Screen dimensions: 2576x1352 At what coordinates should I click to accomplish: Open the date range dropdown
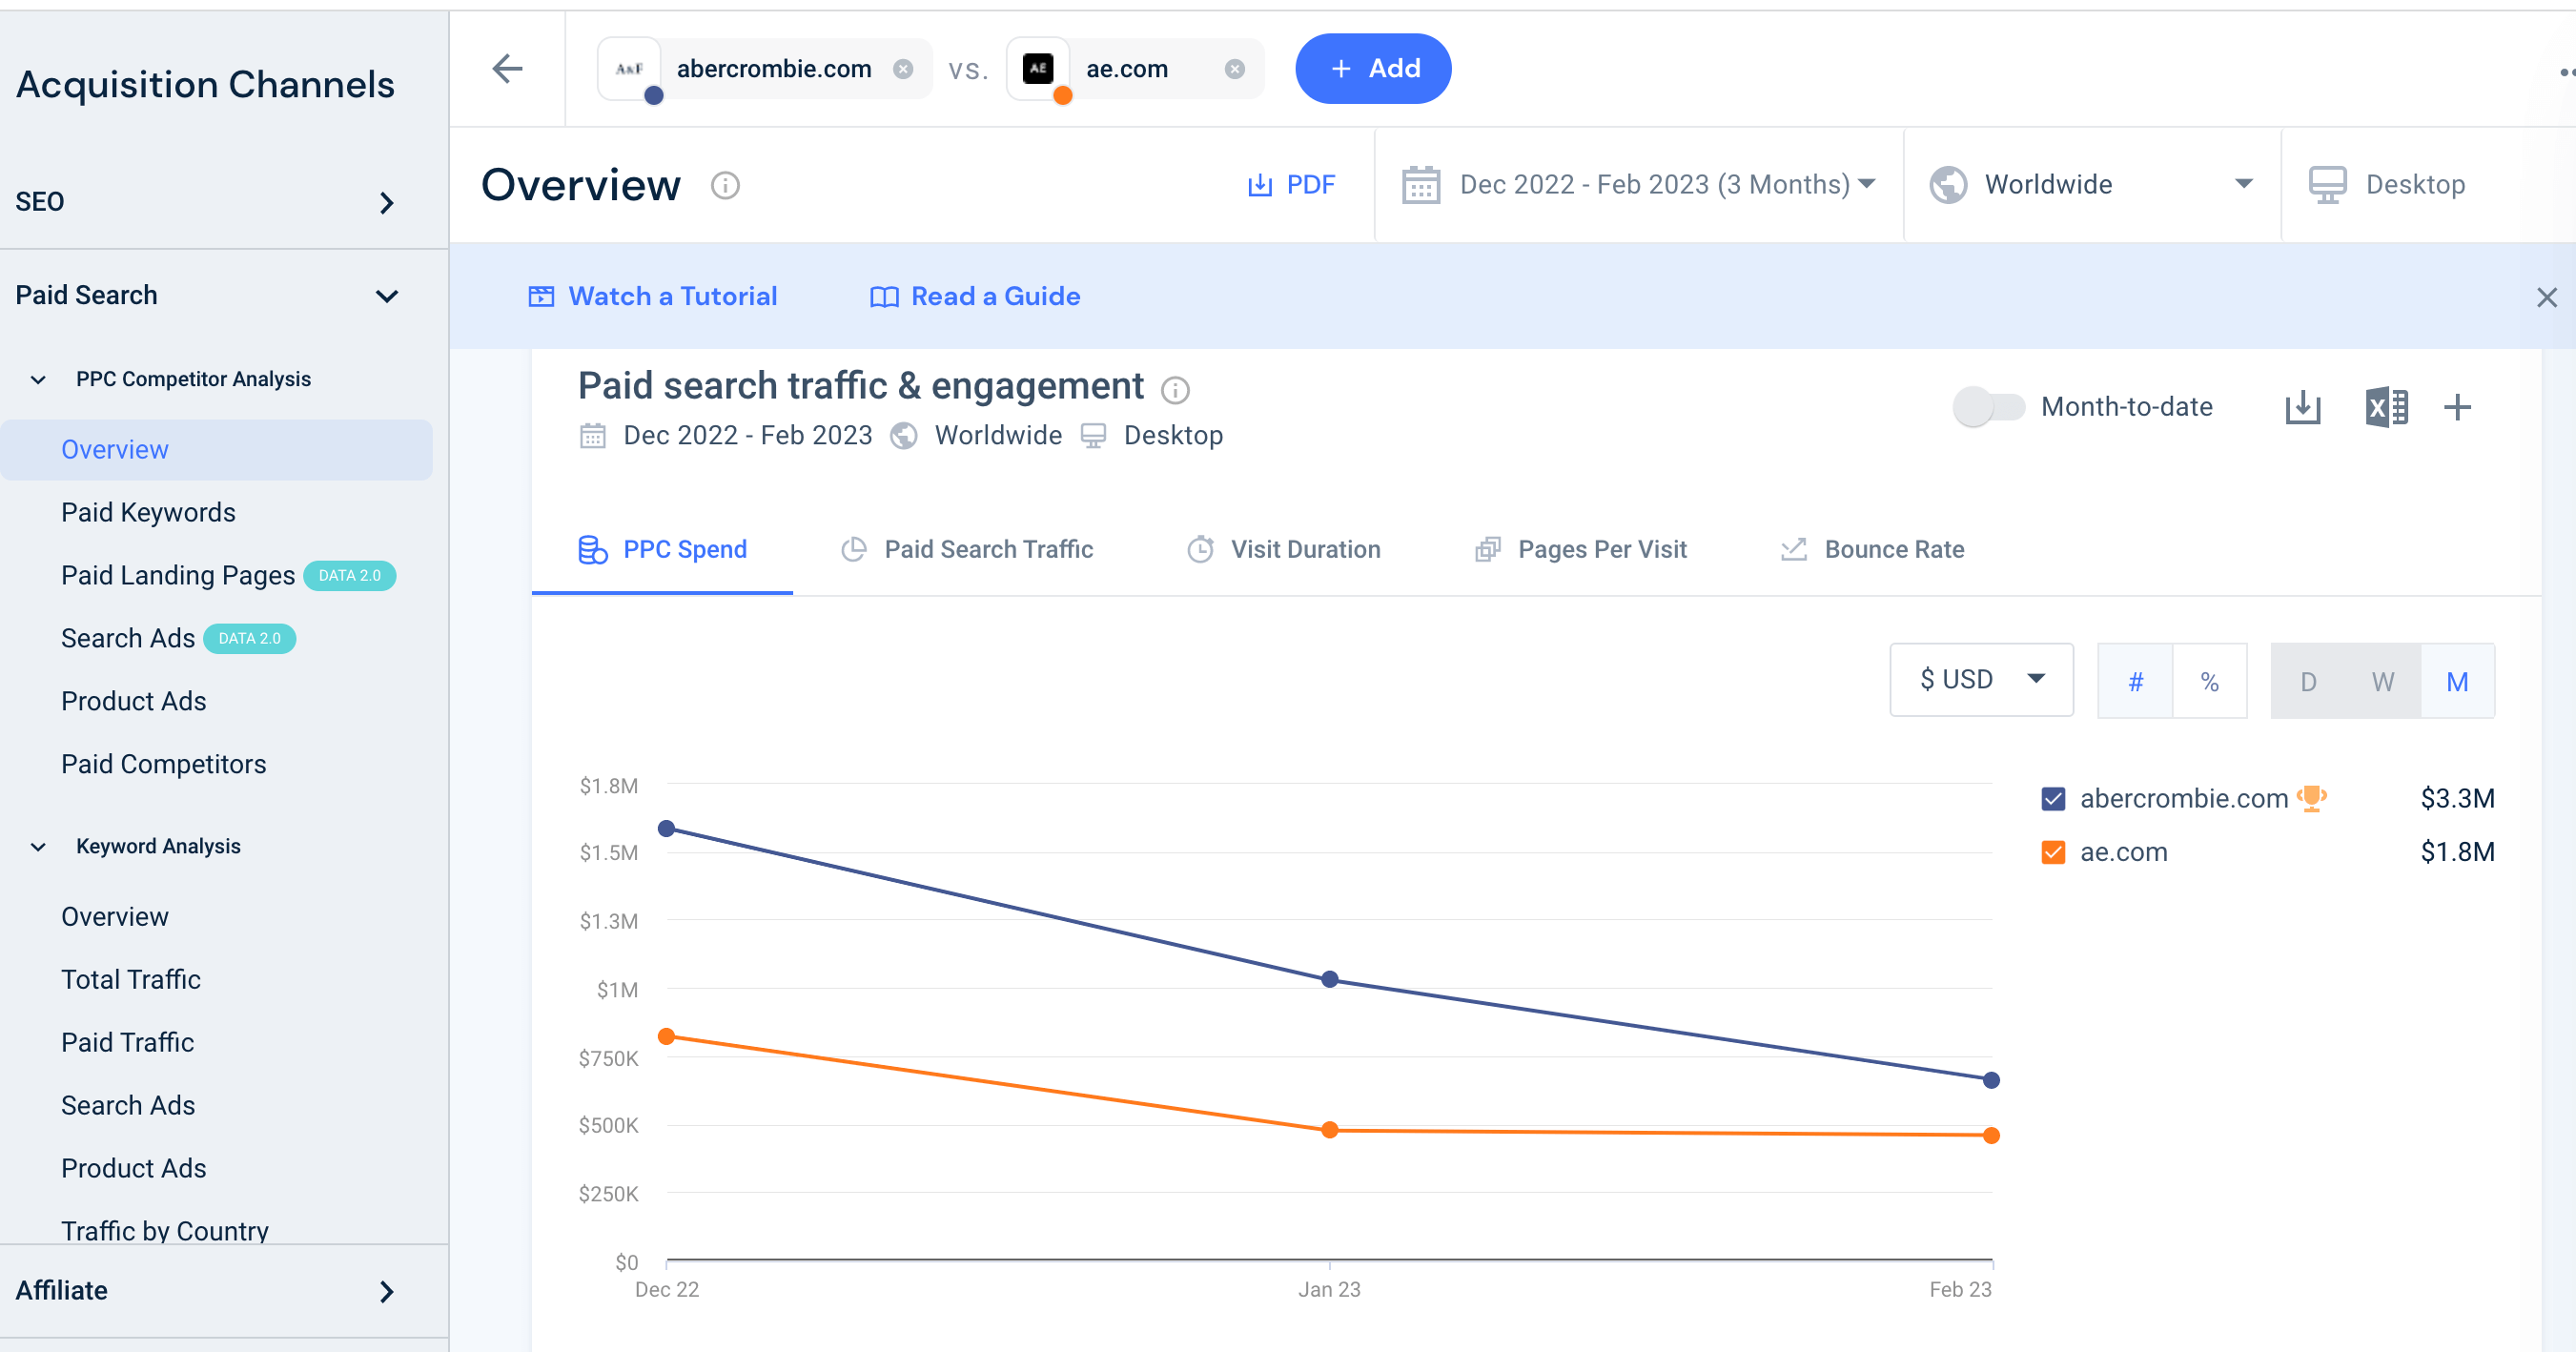(1639, 184)
